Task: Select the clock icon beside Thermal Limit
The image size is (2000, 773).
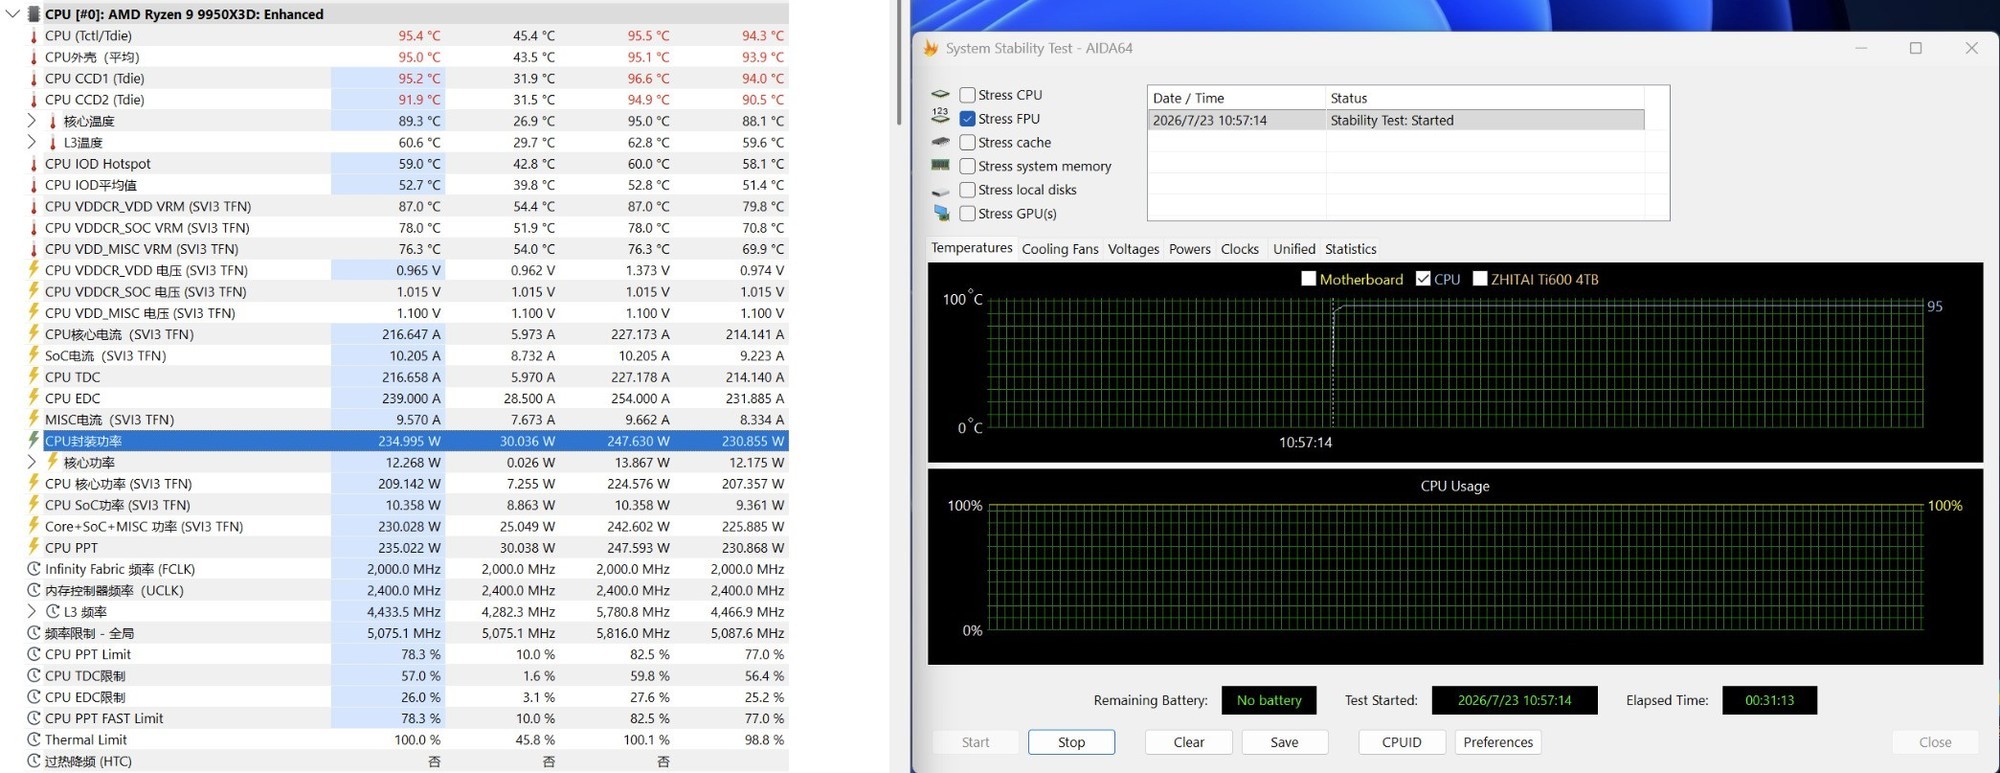Action: [x=34, y=740]
